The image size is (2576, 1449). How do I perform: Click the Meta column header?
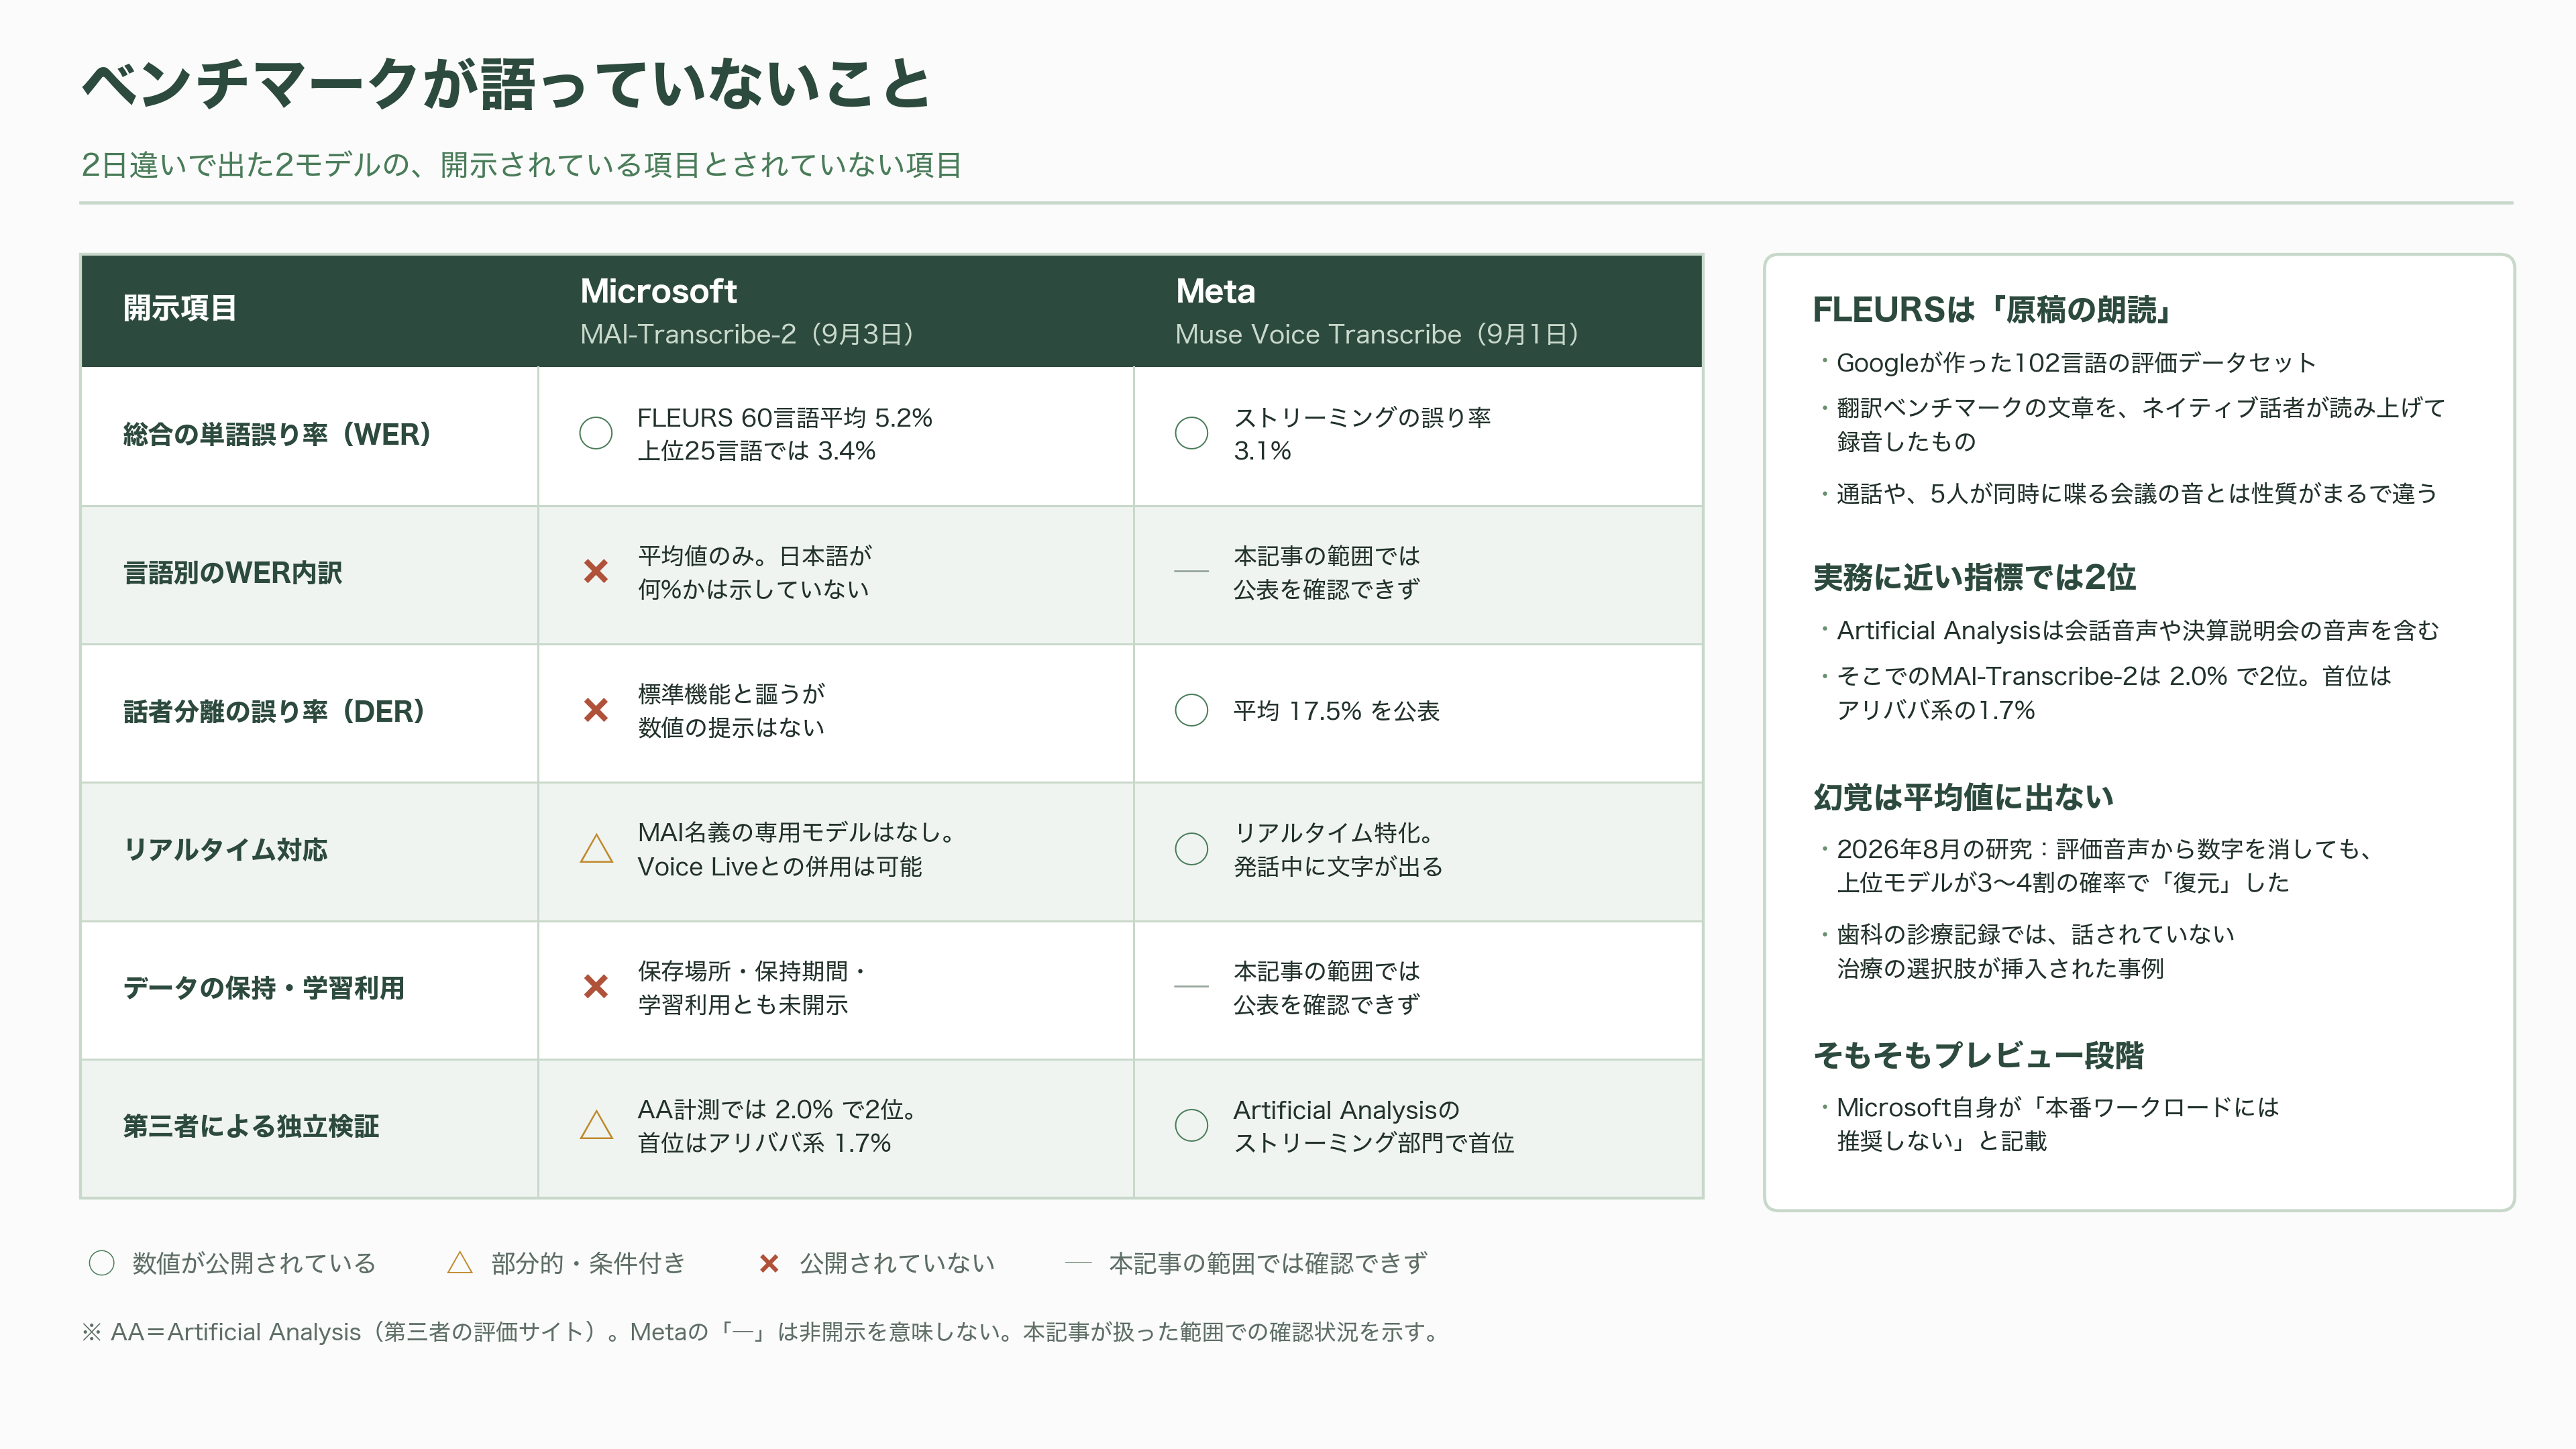pyautogui.click(x=1215, y=291)
